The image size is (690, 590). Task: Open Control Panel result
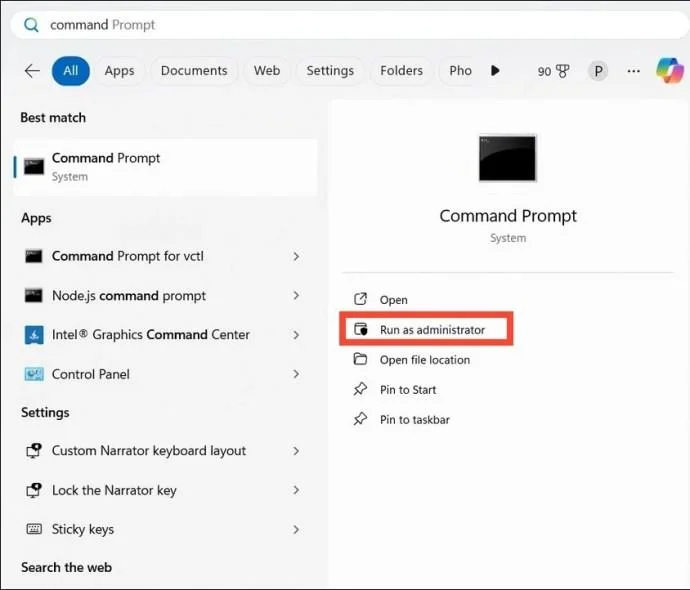(164, 374)
